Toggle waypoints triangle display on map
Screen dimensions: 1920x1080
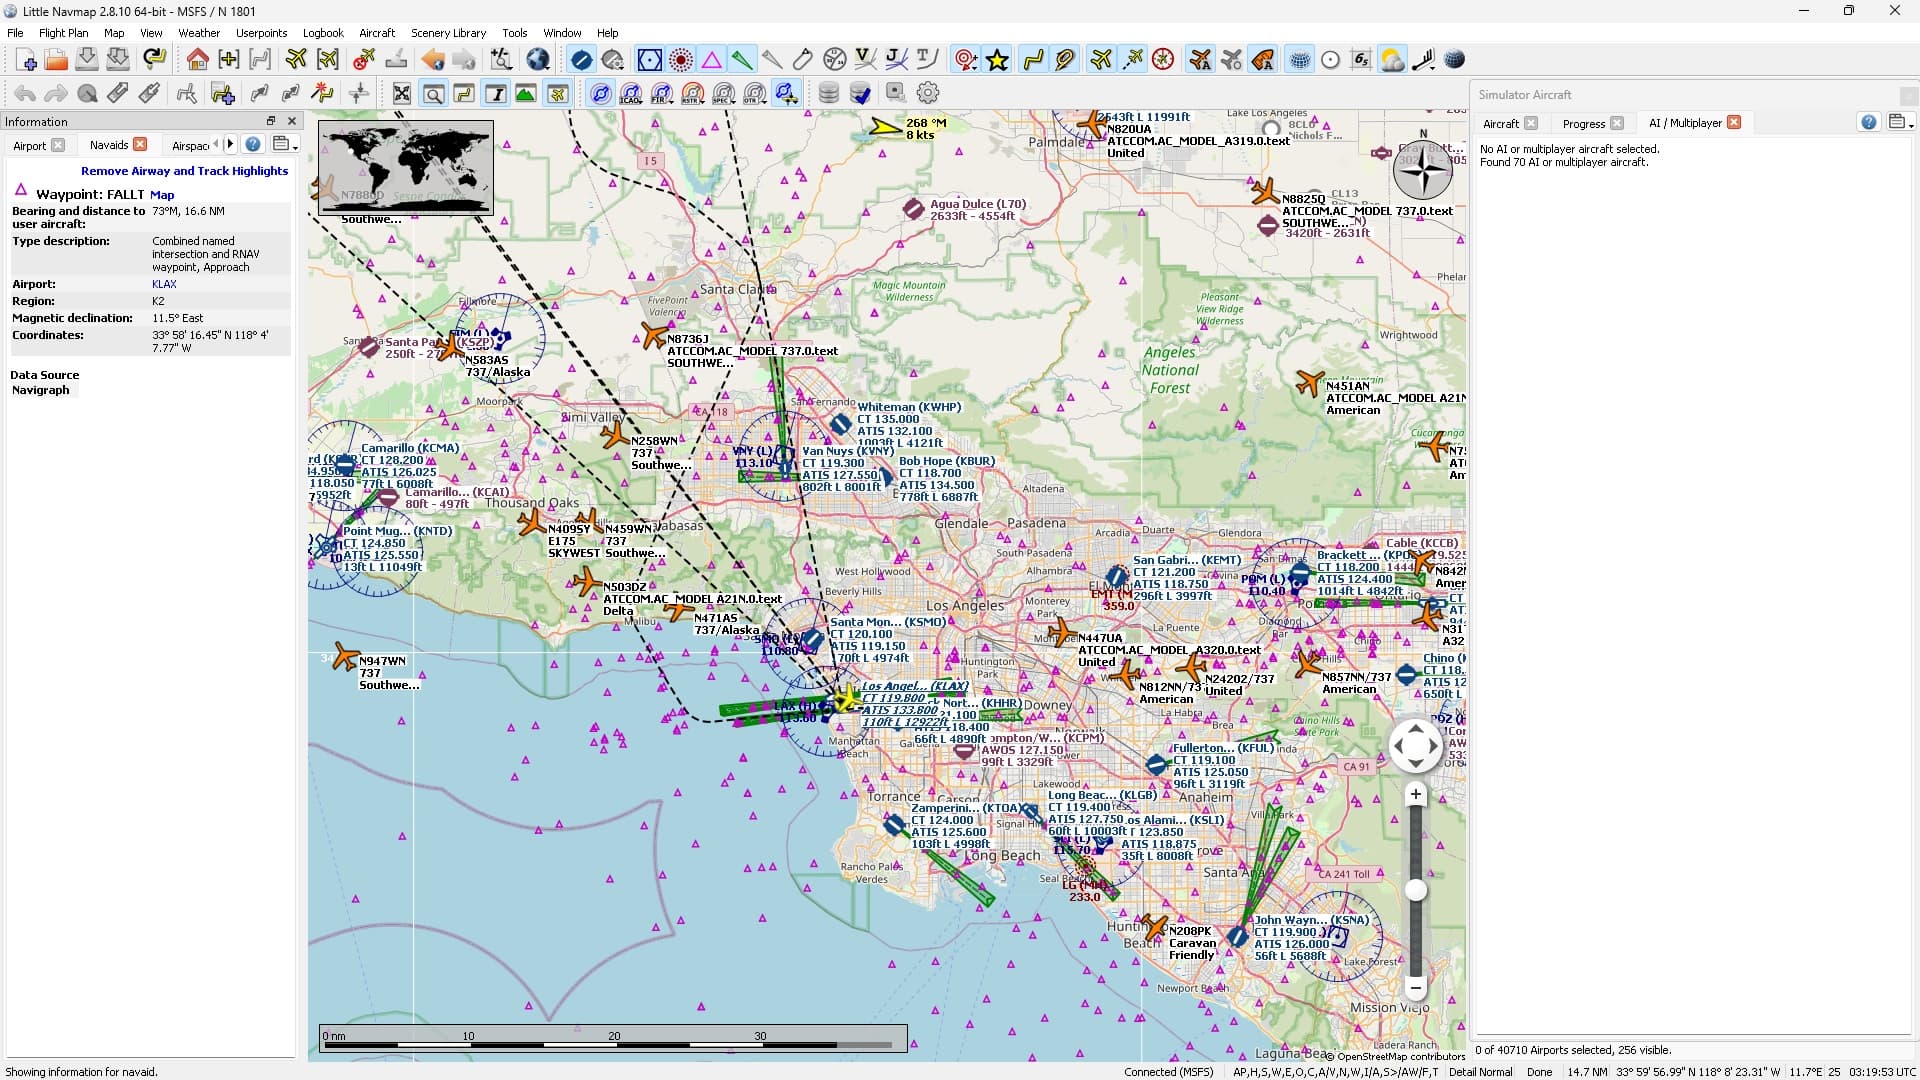(712, 60)
